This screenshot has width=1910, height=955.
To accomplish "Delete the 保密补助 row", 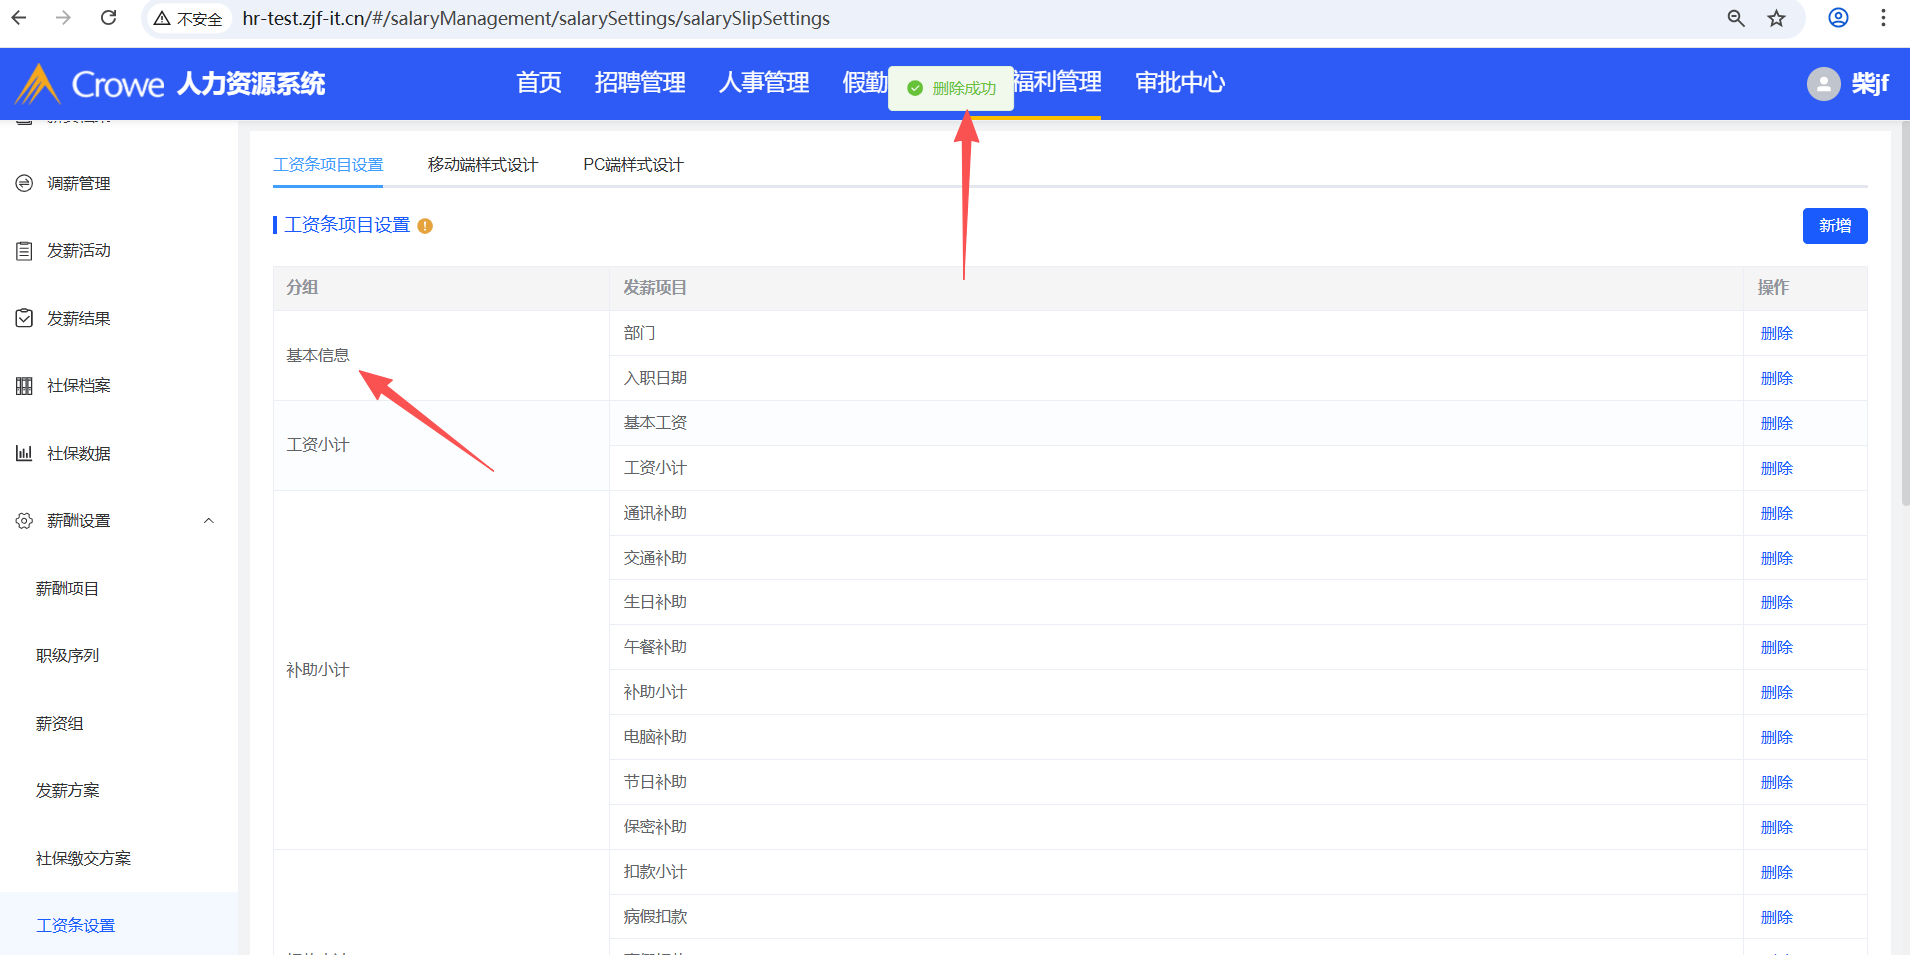I will pyautogui.click(x=1777, y=828).
